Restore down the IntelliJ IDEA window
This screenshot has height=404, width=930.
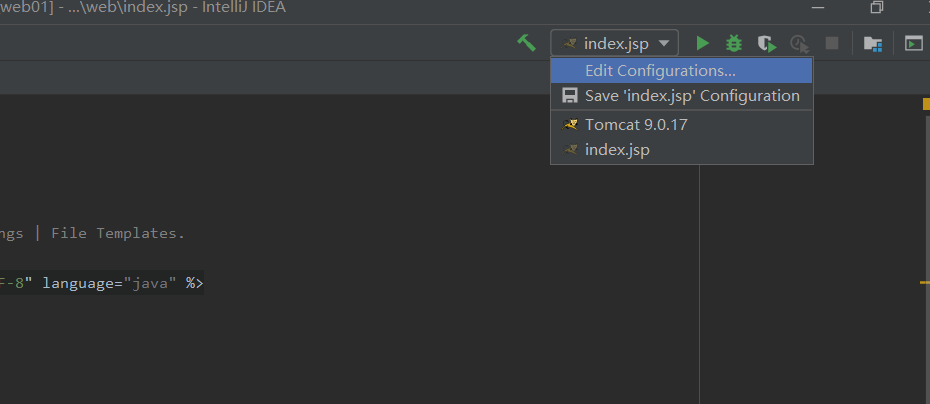[876, 8]
